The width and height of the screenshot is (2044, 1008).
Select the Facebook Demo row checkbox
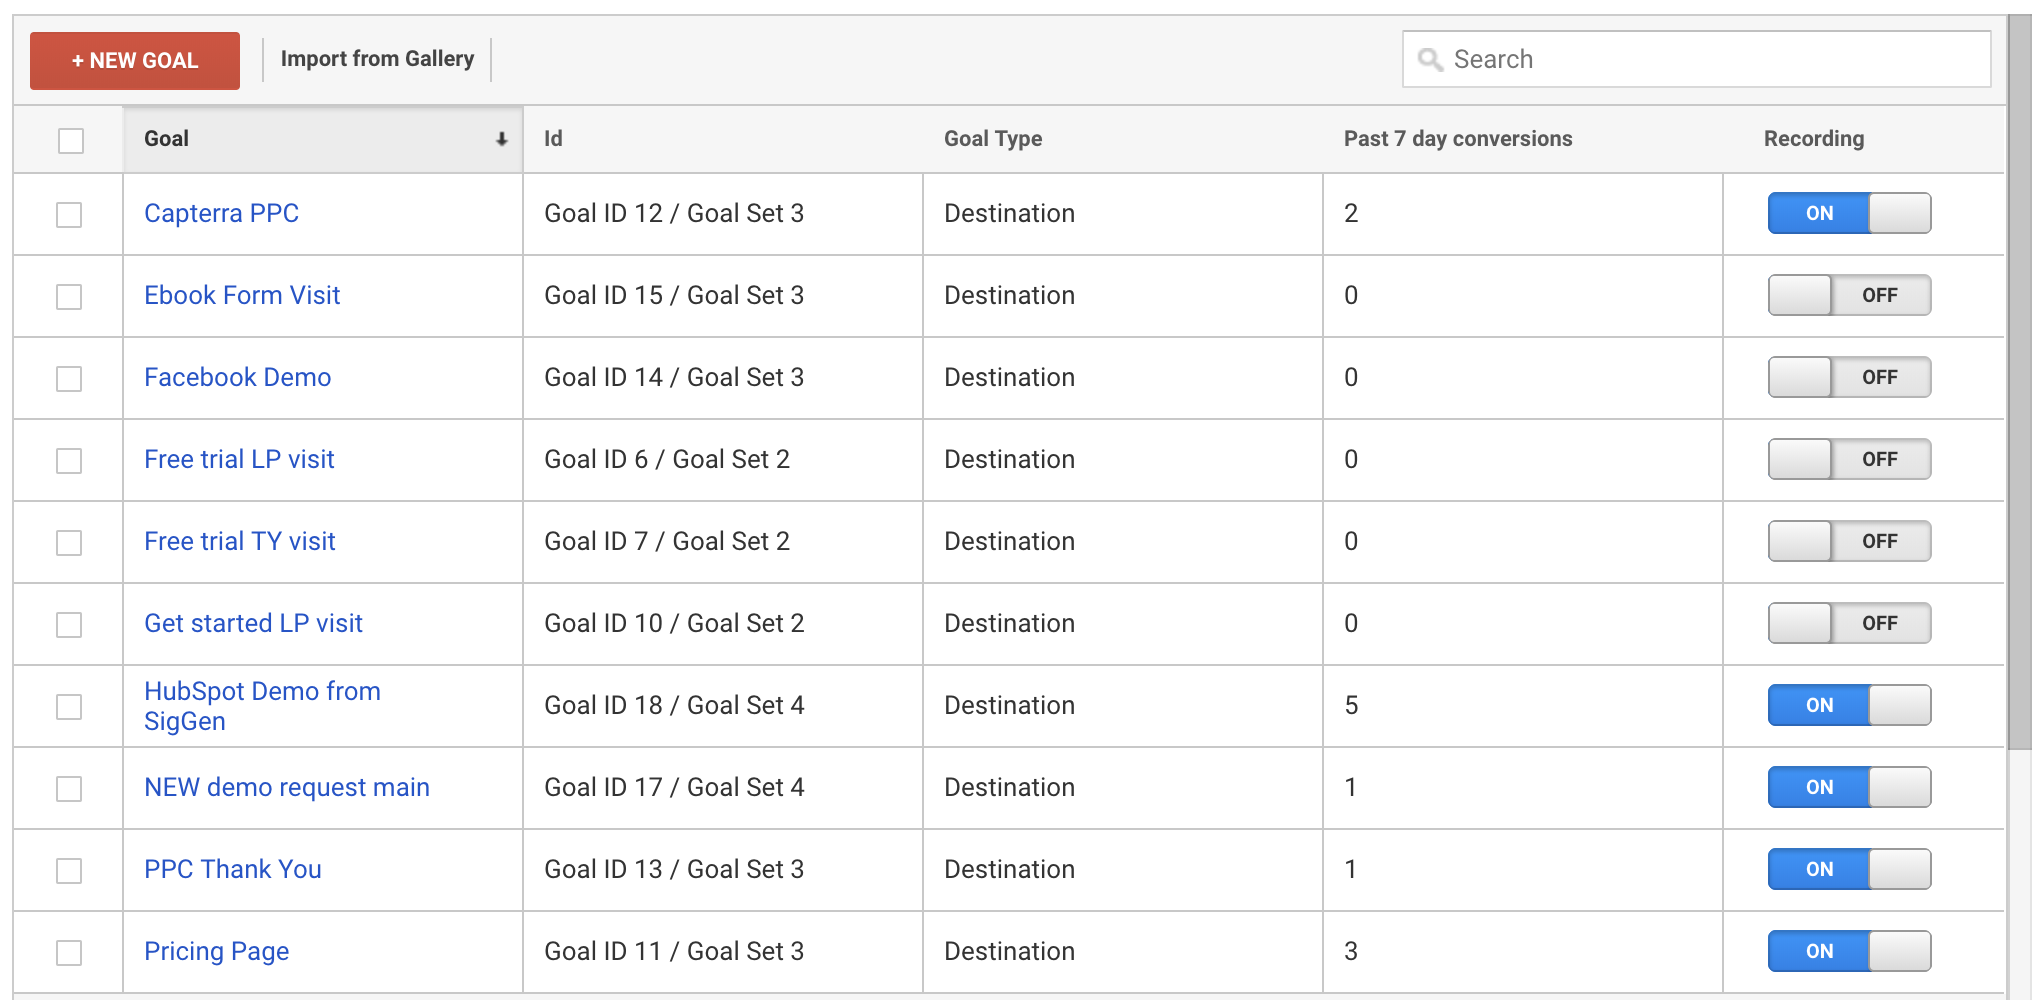69,379
